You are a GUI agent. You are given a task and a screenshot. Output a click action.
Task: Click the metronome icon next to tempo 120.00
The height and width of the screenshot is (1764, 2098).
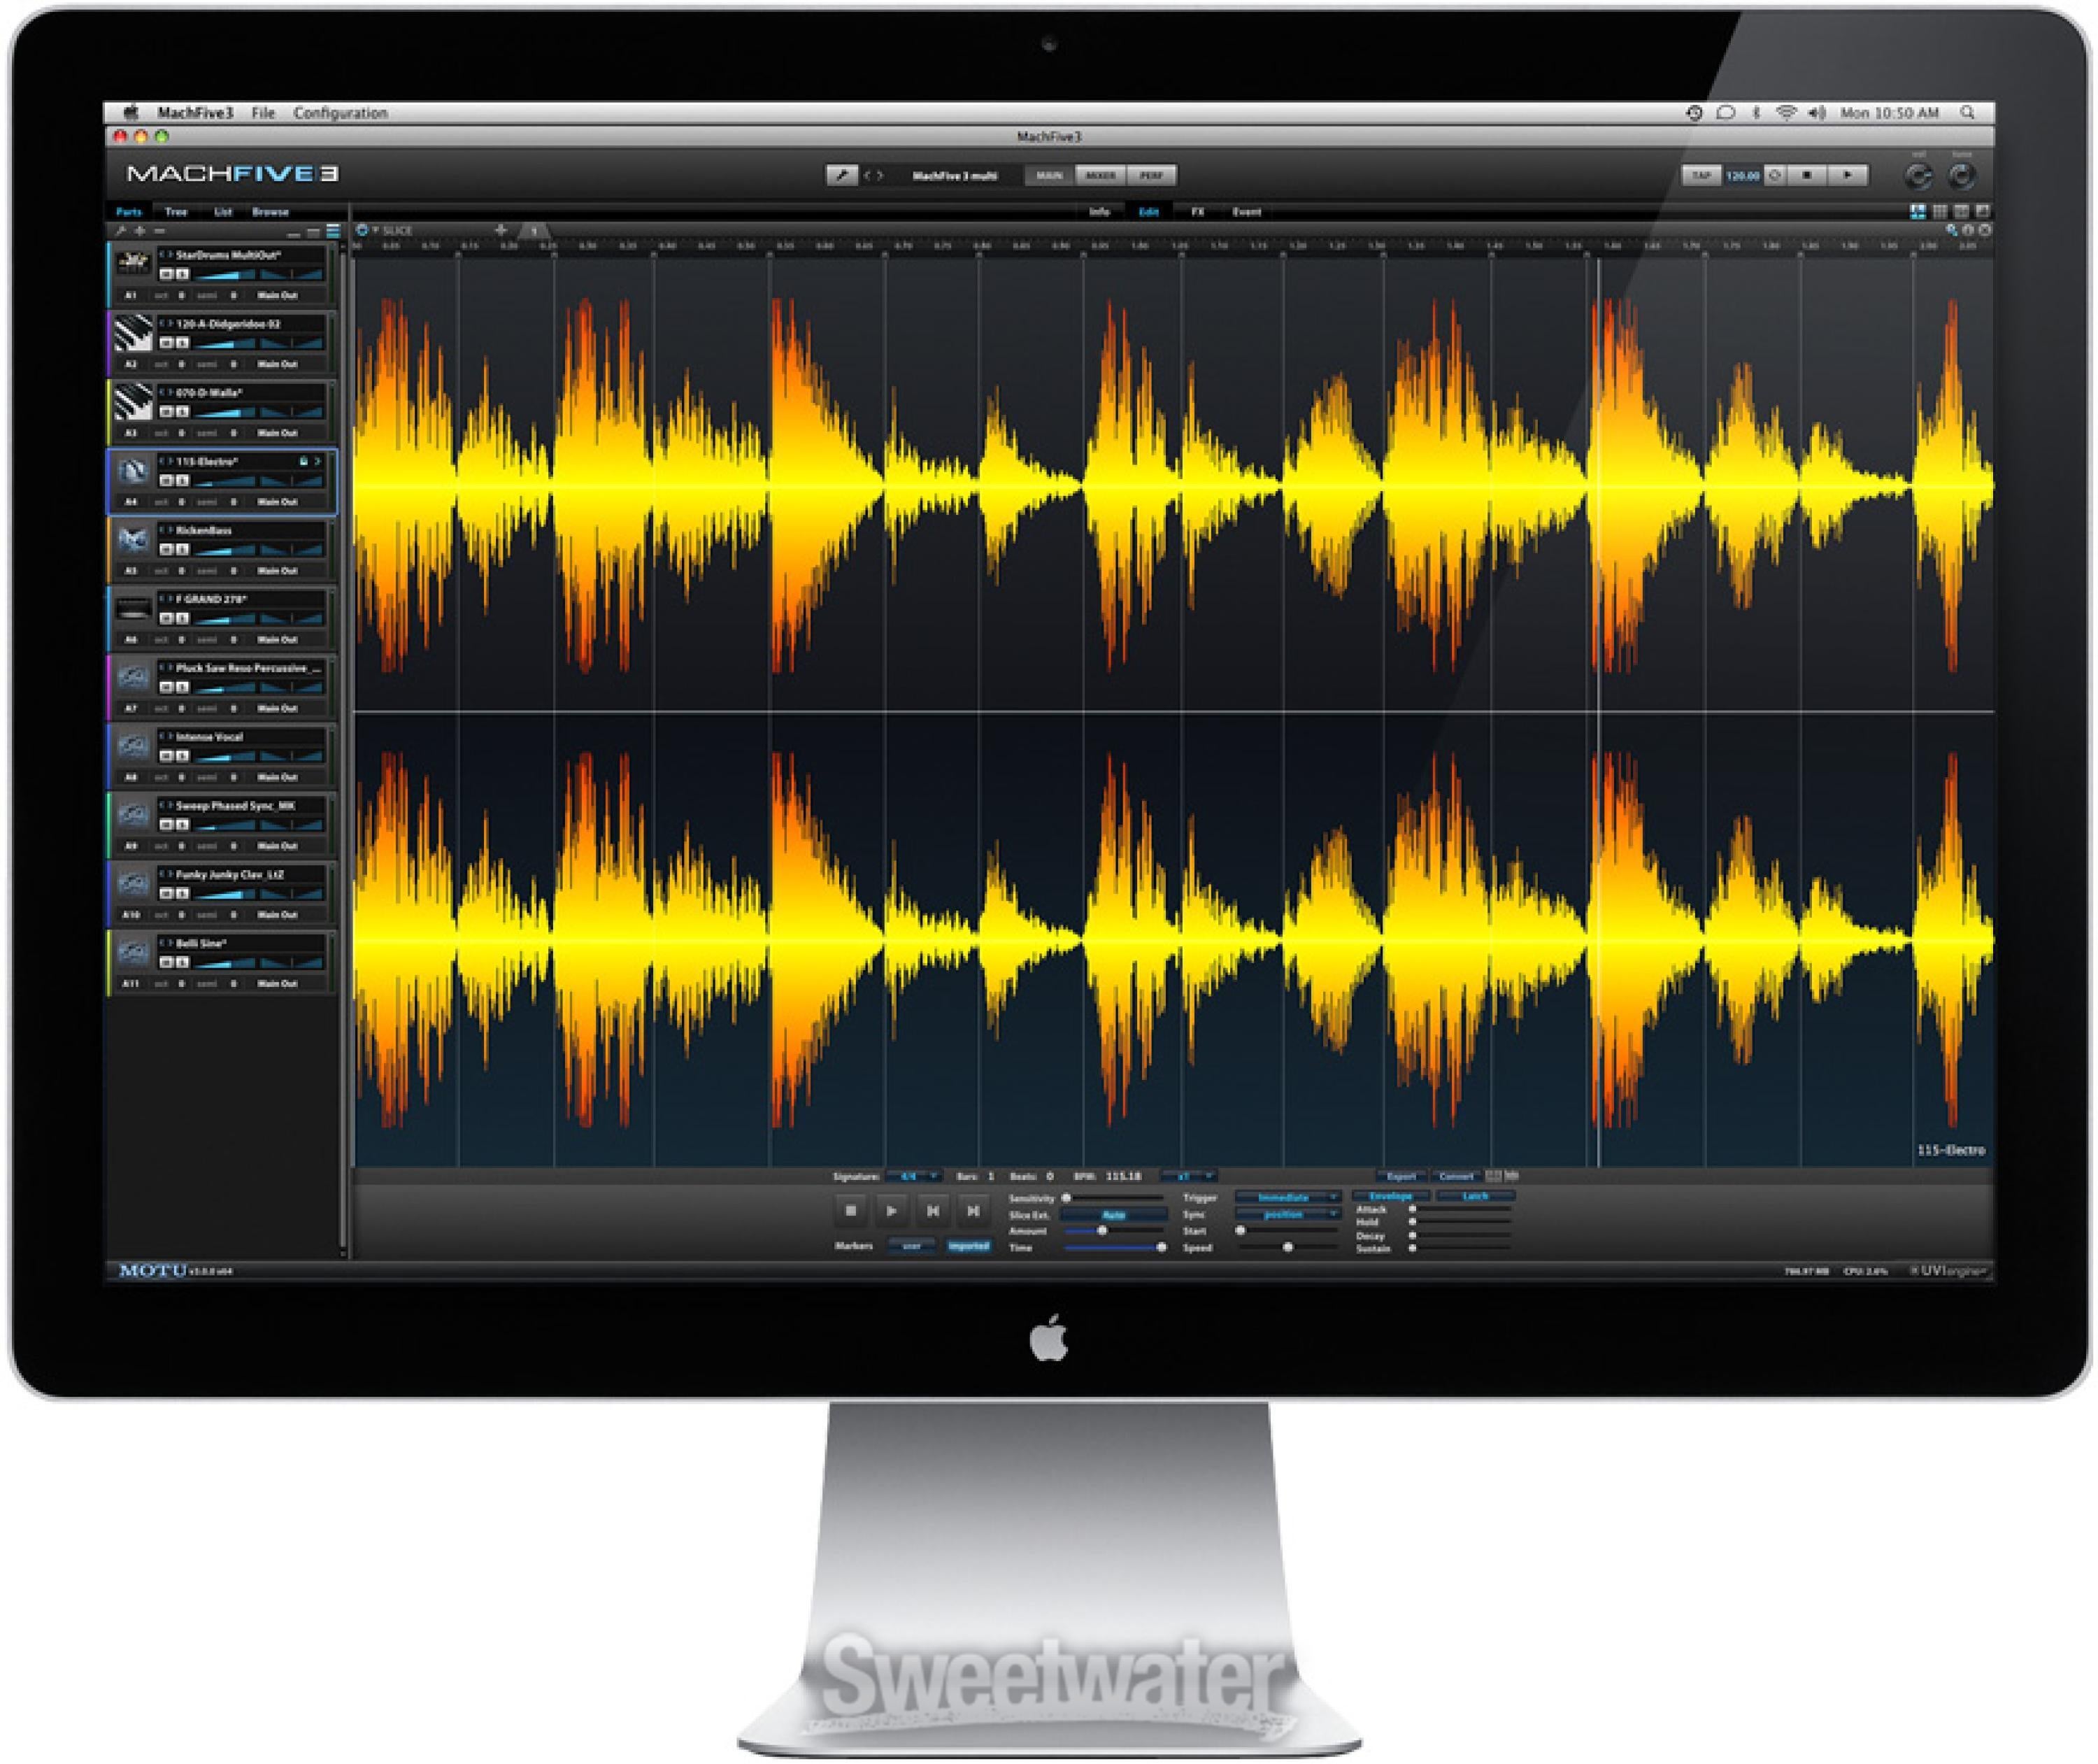(x=1775, y=176)
